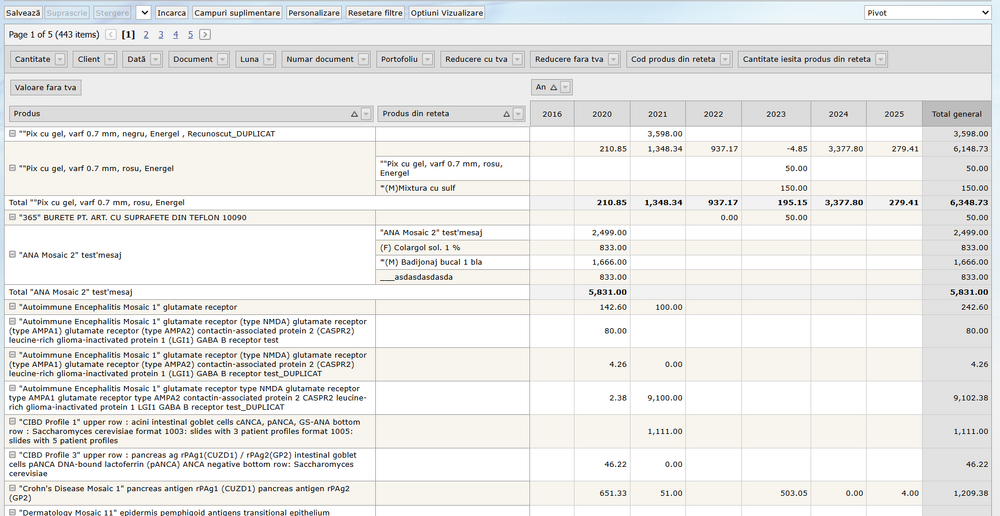1000x516 pixels.
Task: Collapse the "365" BURETE PT. ART. row
Action: (12, 217)
